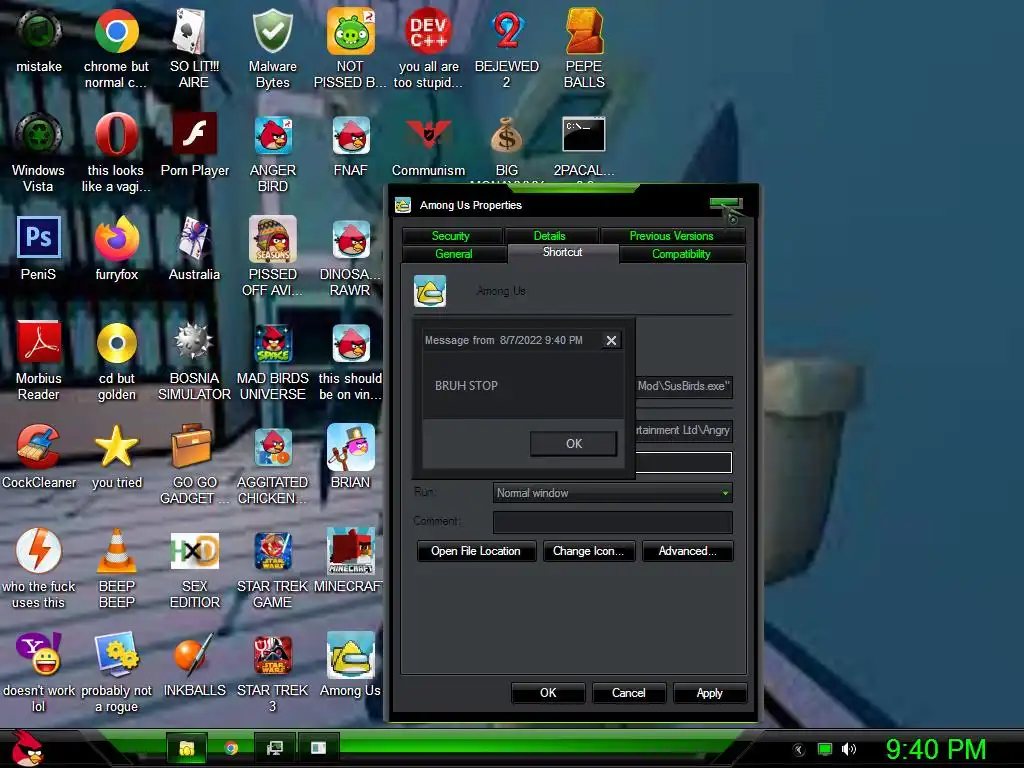Select the BIG money bag icon
This screenshot has height=768, width=1024.
pyautogui.click(x=507, y=135)
